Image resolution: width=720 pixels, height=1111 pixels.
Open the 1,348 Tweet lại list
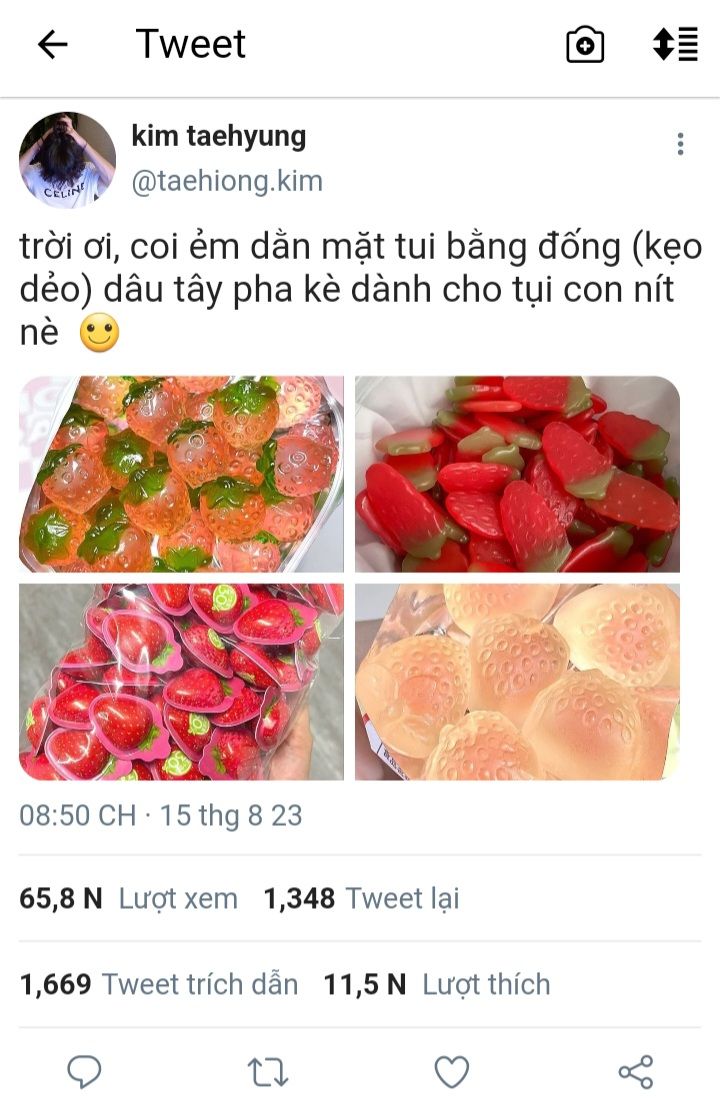361,898
